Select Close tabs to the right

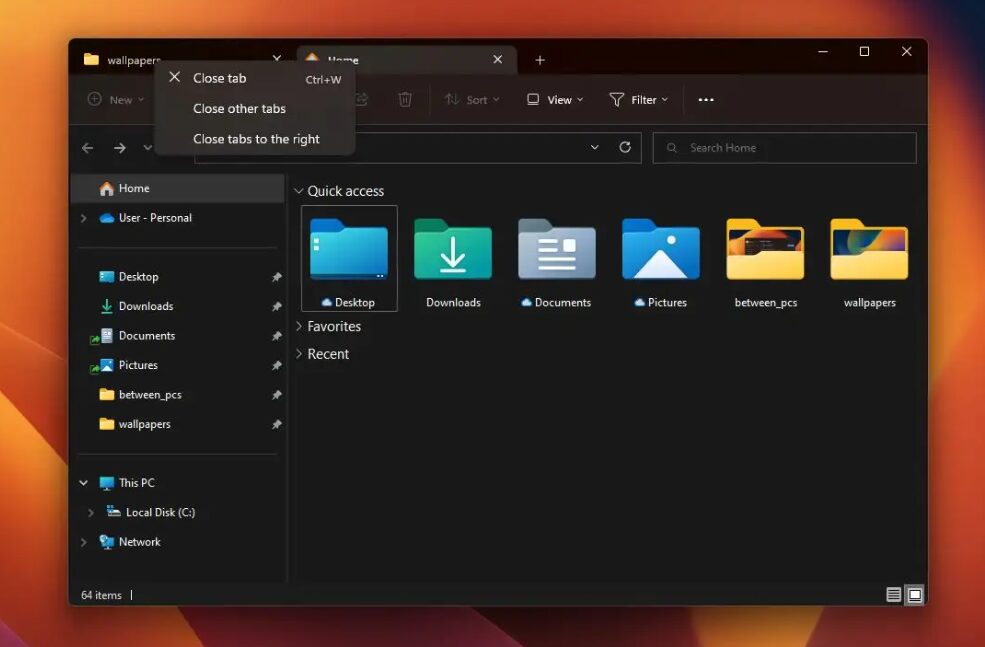point(256,139)
